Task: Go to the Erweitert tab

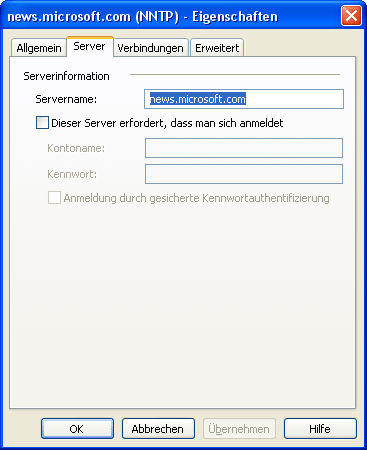Action: [217, 48]
